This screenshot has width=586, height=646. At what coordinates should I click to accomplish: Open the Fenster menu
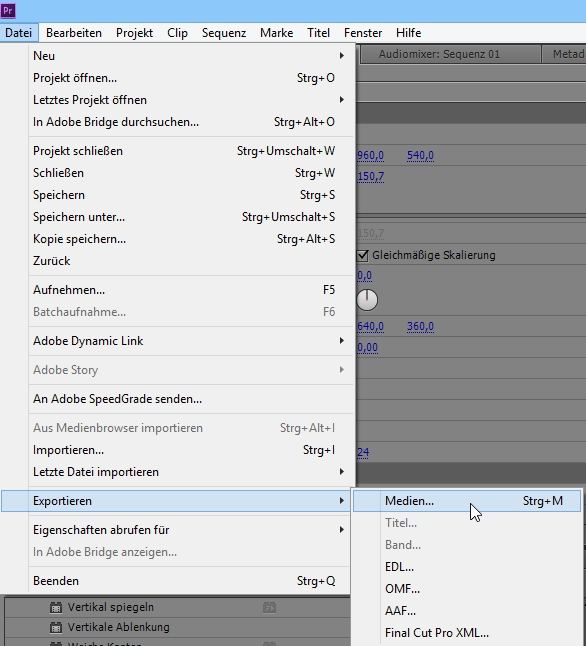363,33
